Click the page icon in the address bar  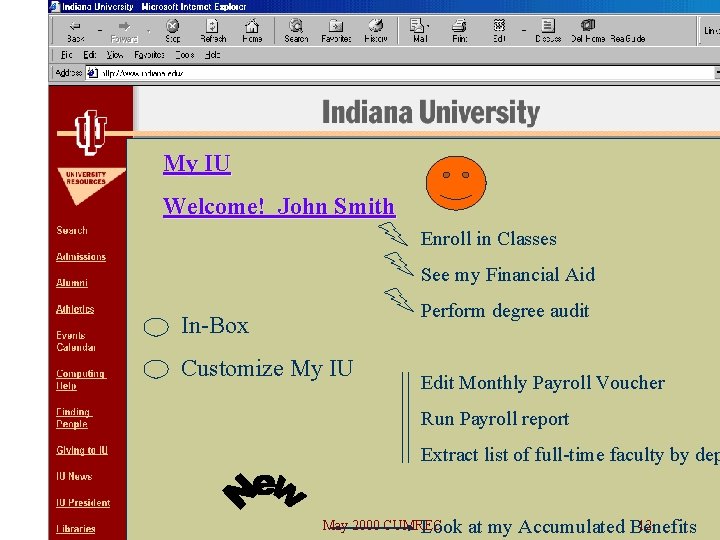[x=92, y=73]
